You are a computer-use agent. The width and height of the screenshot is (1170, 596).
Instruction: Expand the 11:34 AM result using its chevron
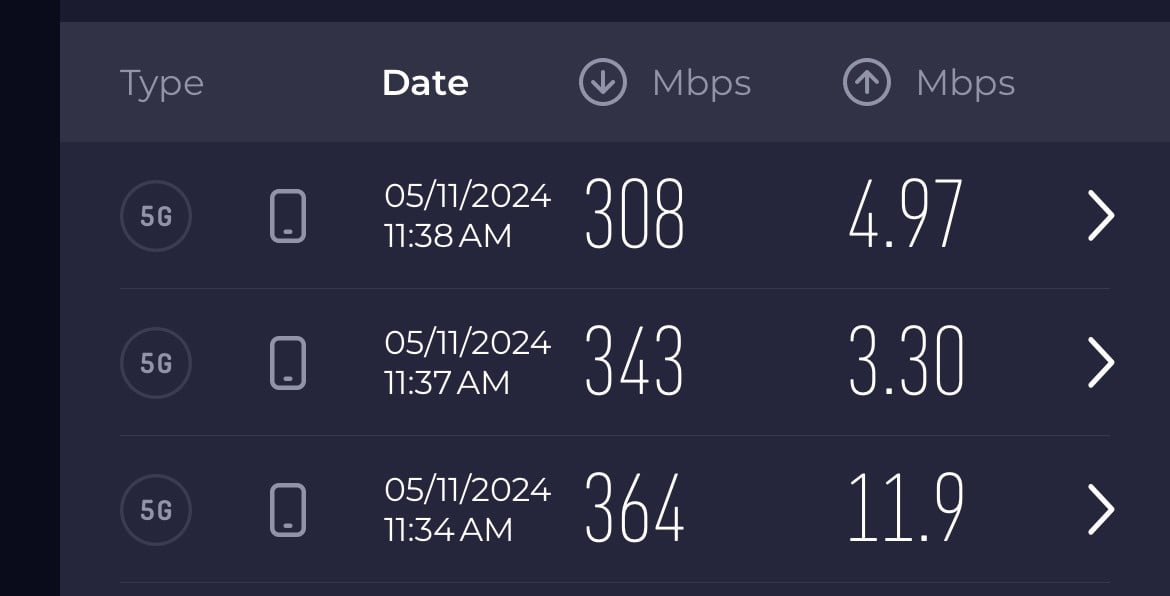pos(1100,510)
